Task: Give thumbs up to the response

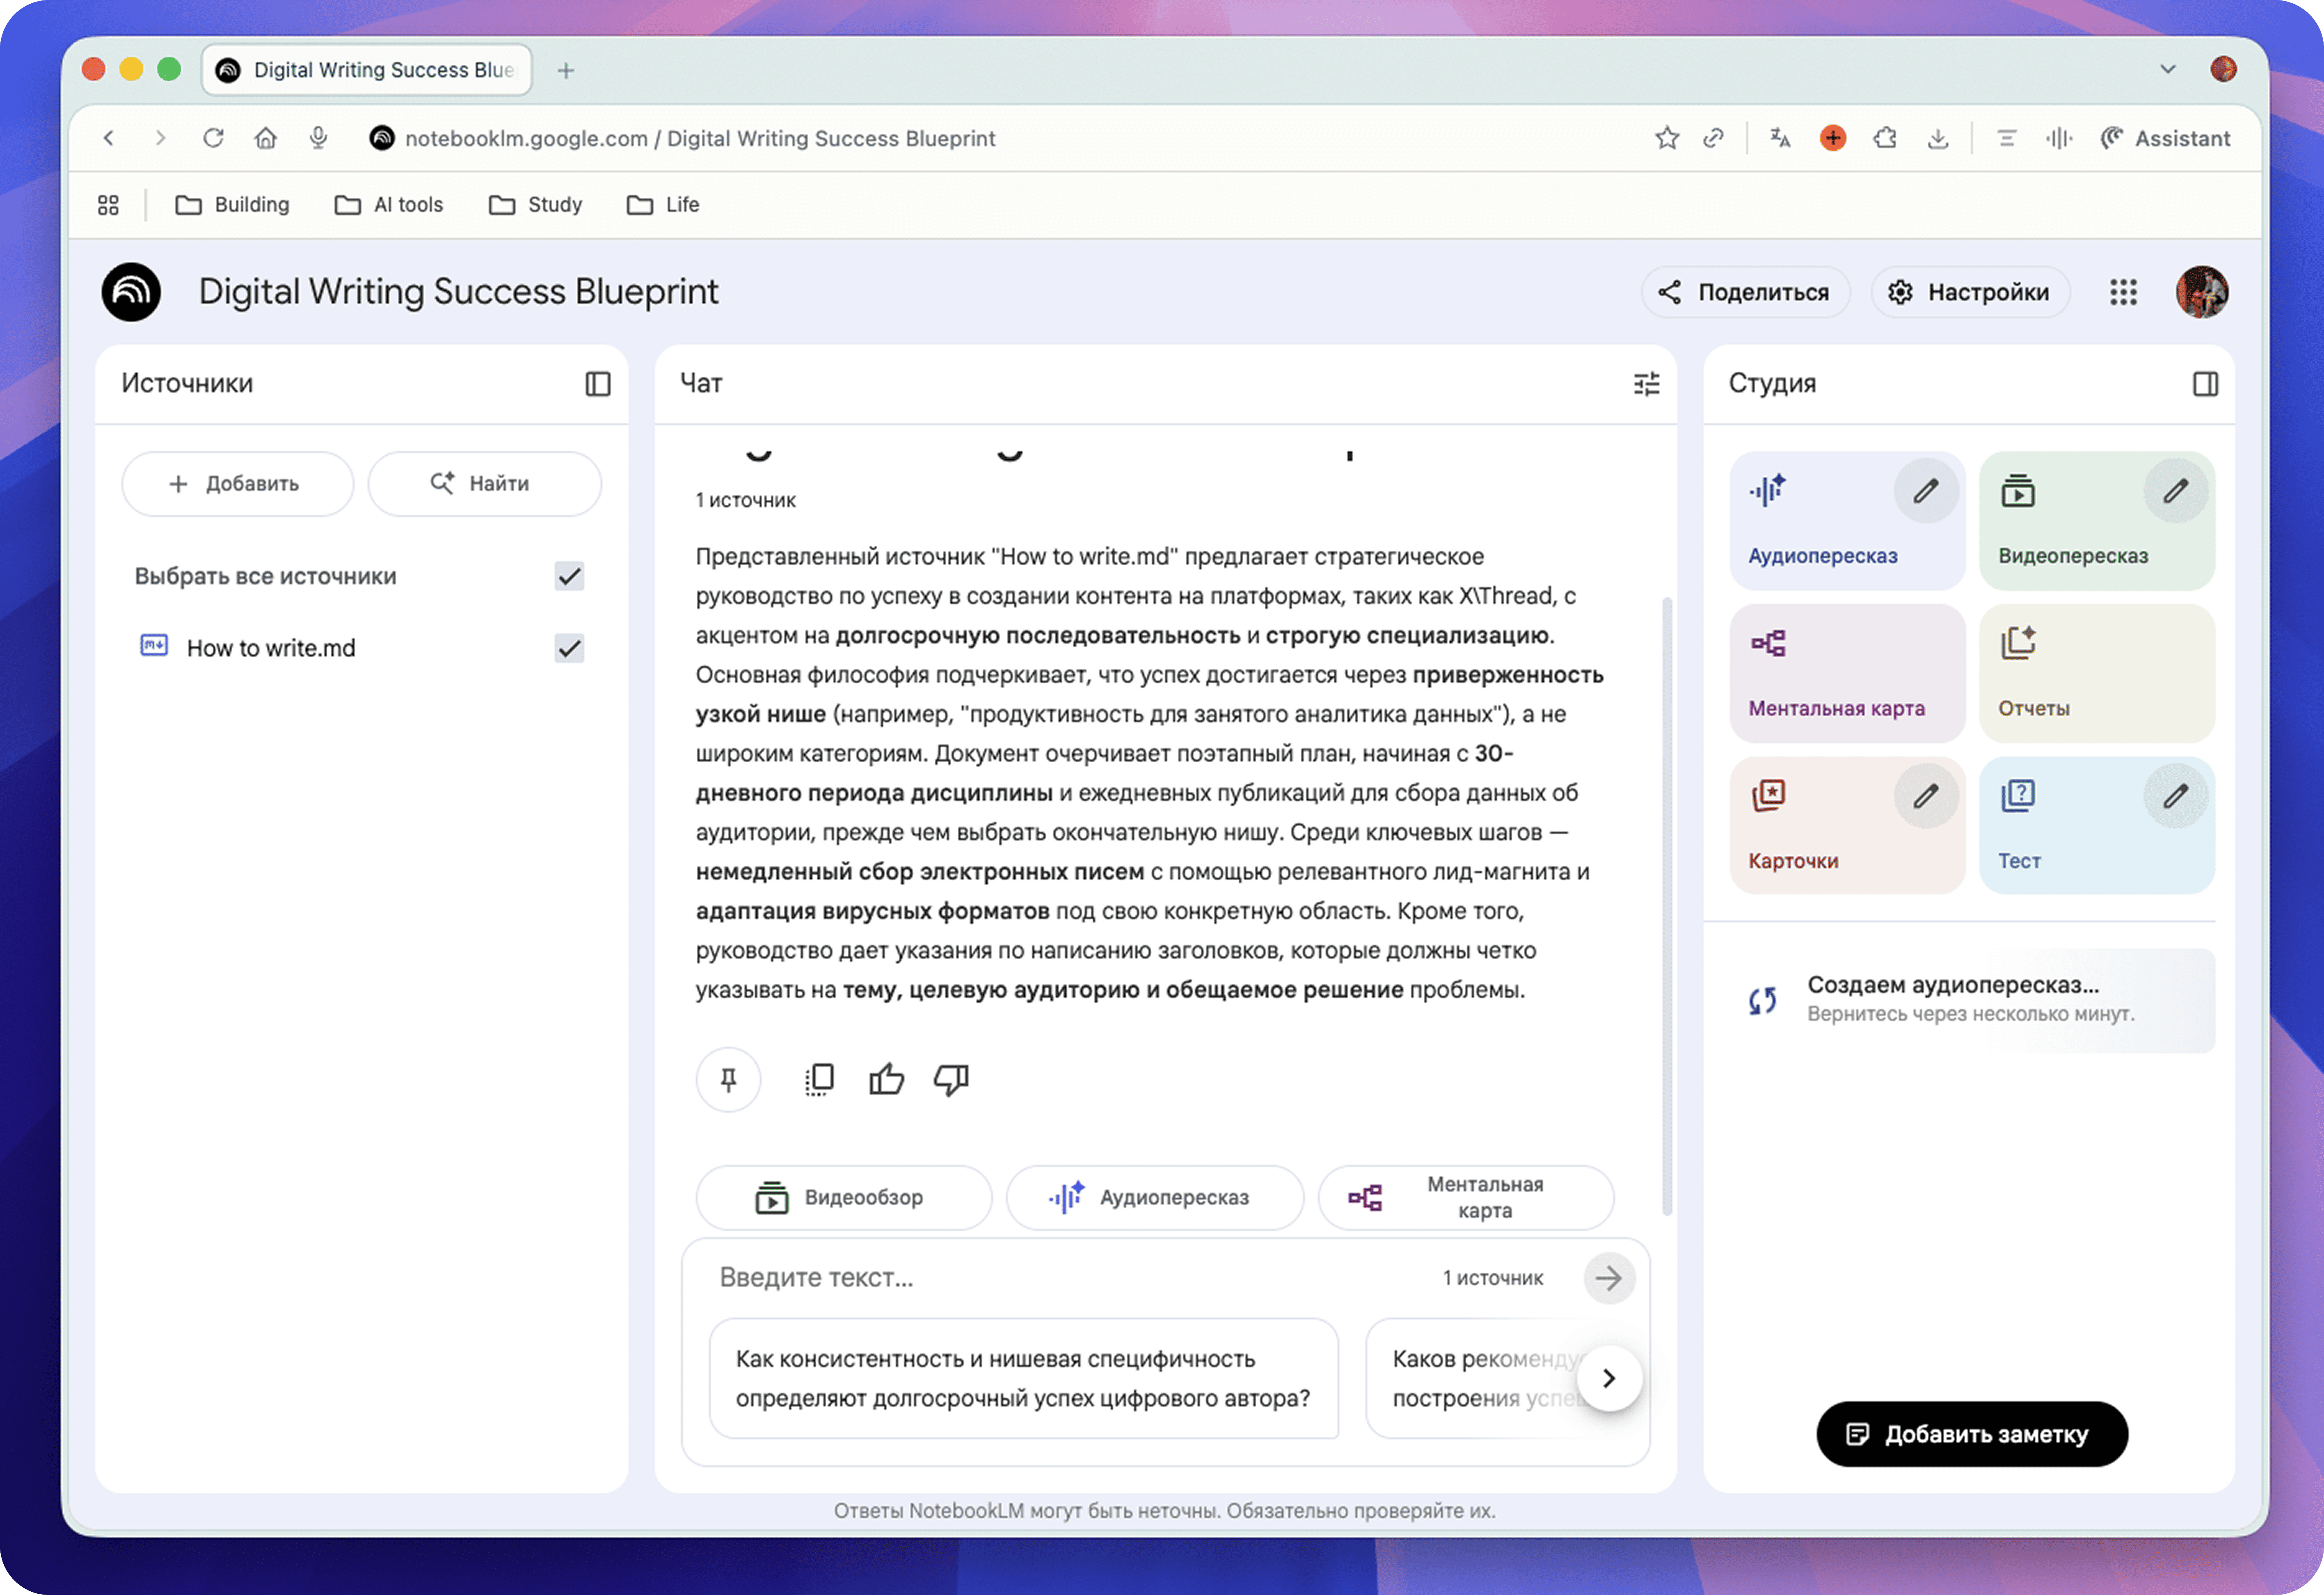Action: pyautogui.click(x=886, y=1079)
